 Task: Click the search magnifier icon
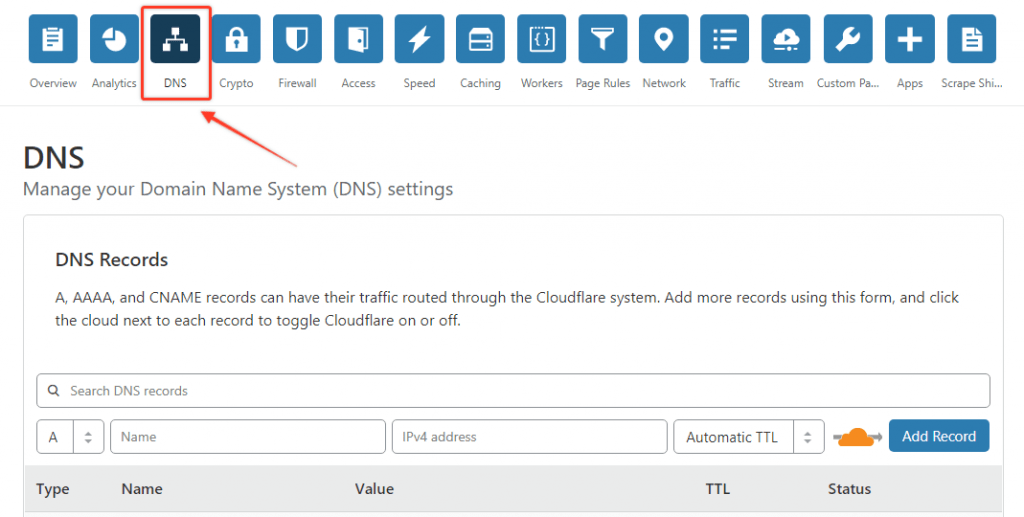click(54, 390)
